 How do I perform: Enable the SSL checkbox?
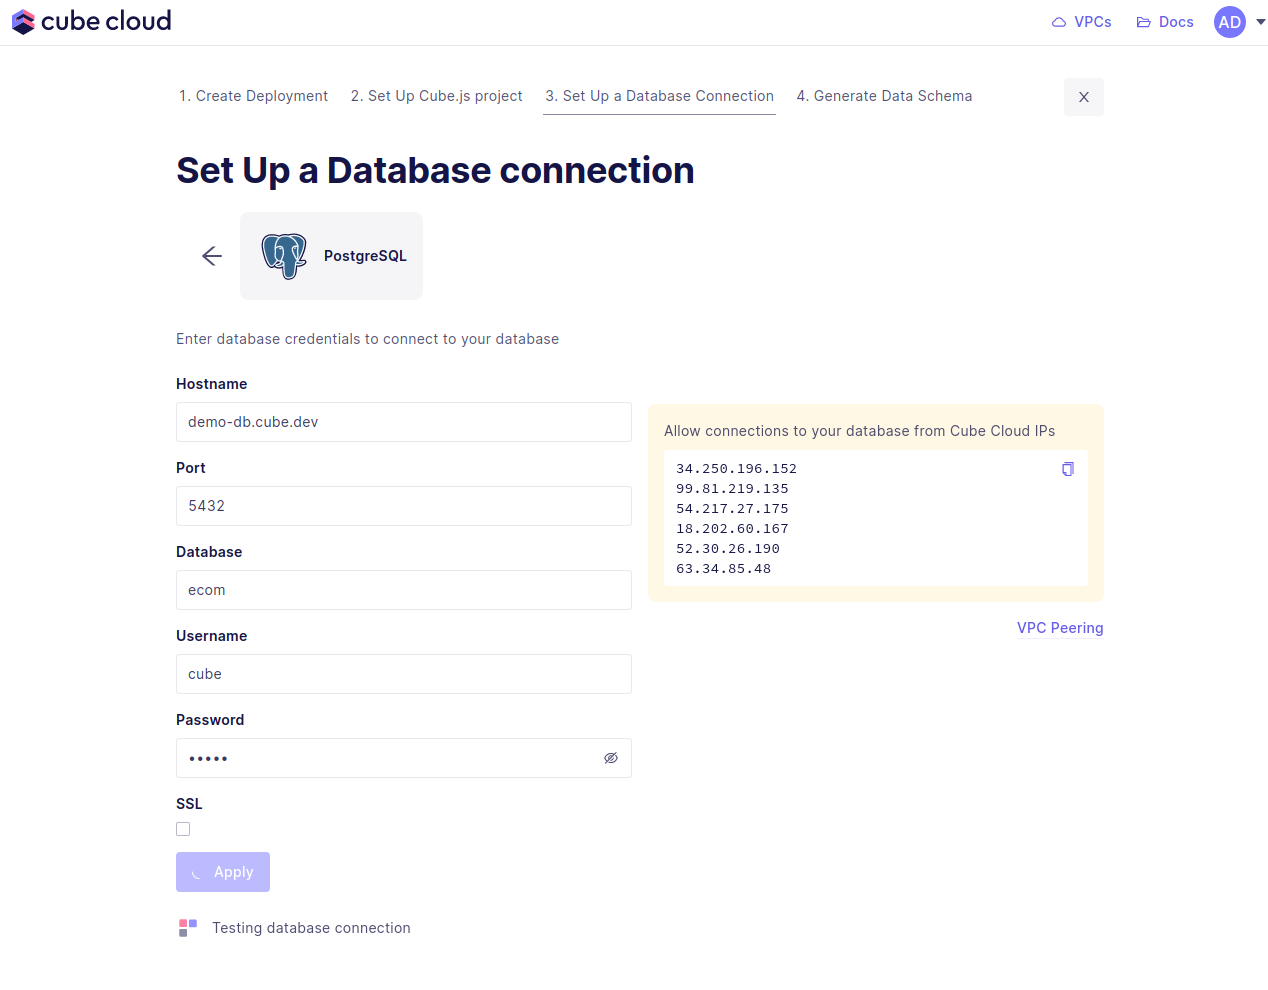[x=183, y=829]
